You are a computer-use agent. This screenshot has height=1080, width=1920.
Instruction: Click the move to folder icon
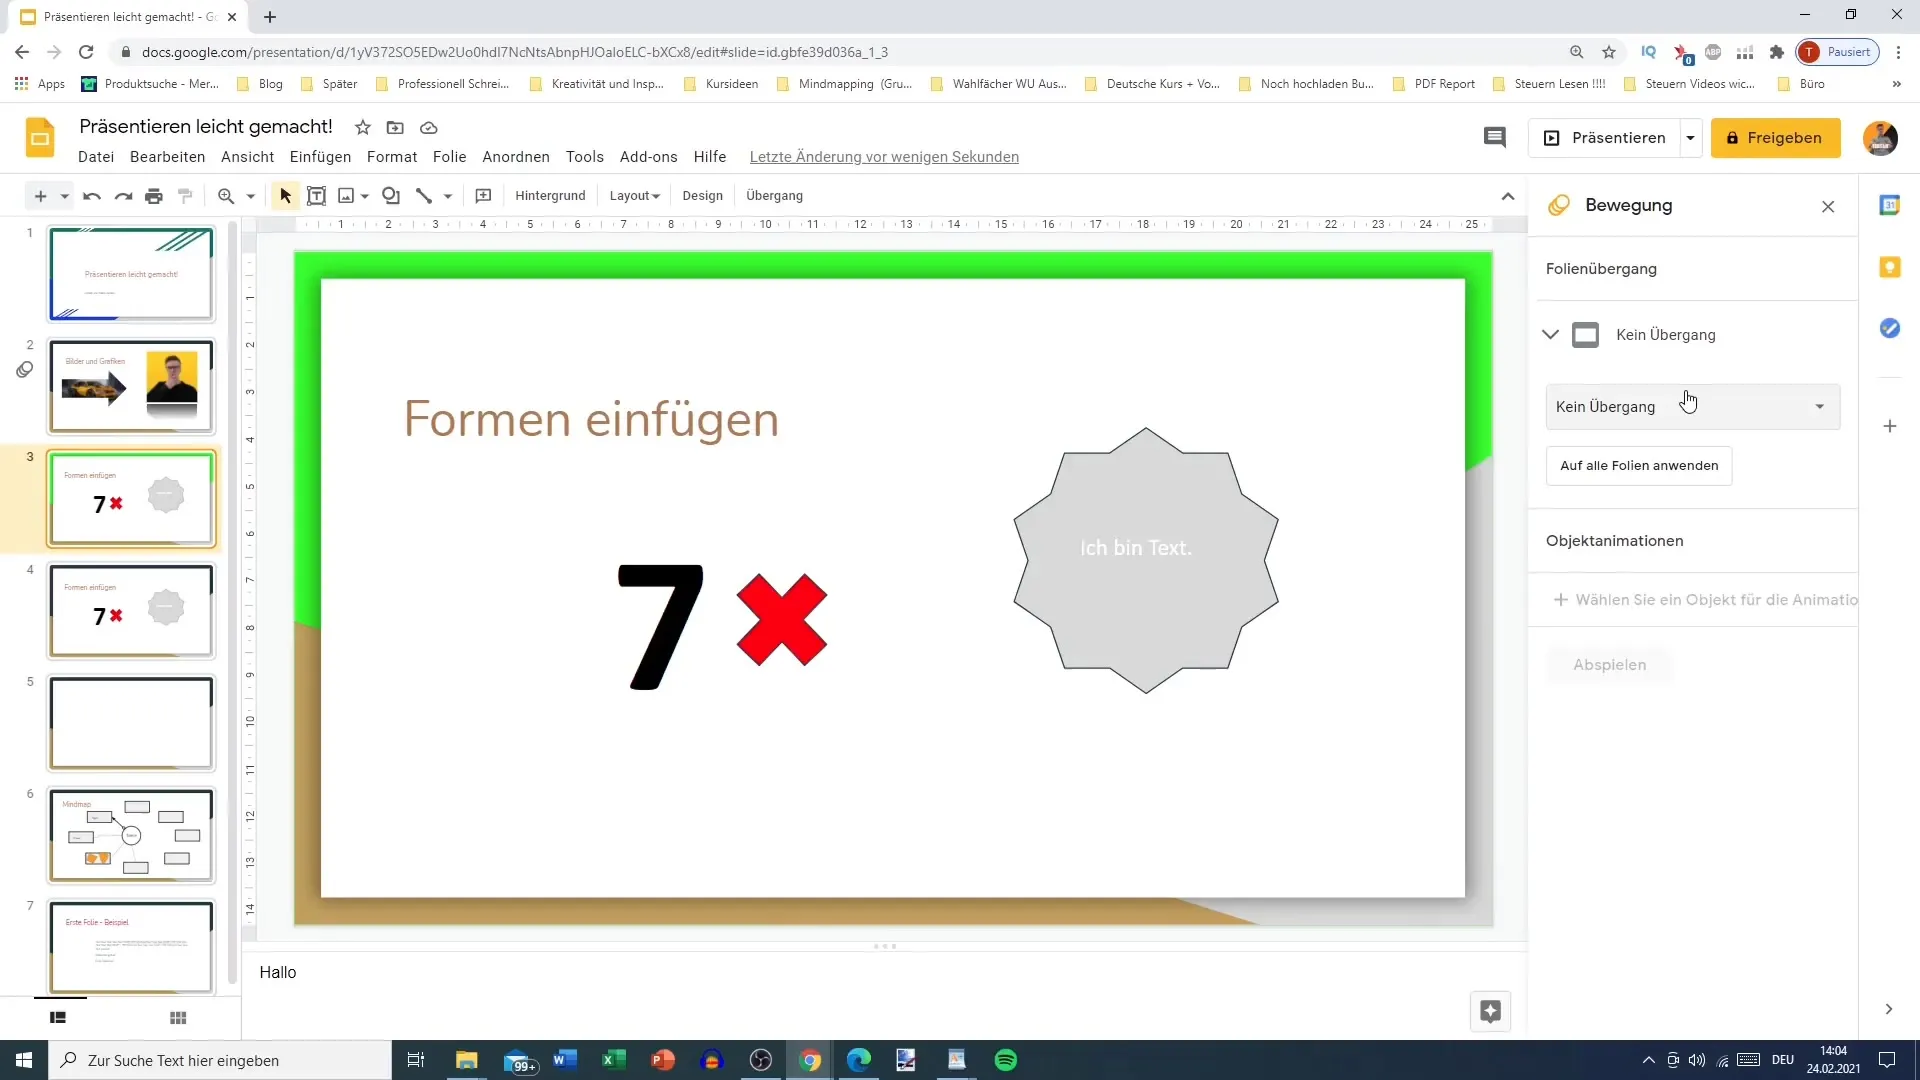pos(395,127)
